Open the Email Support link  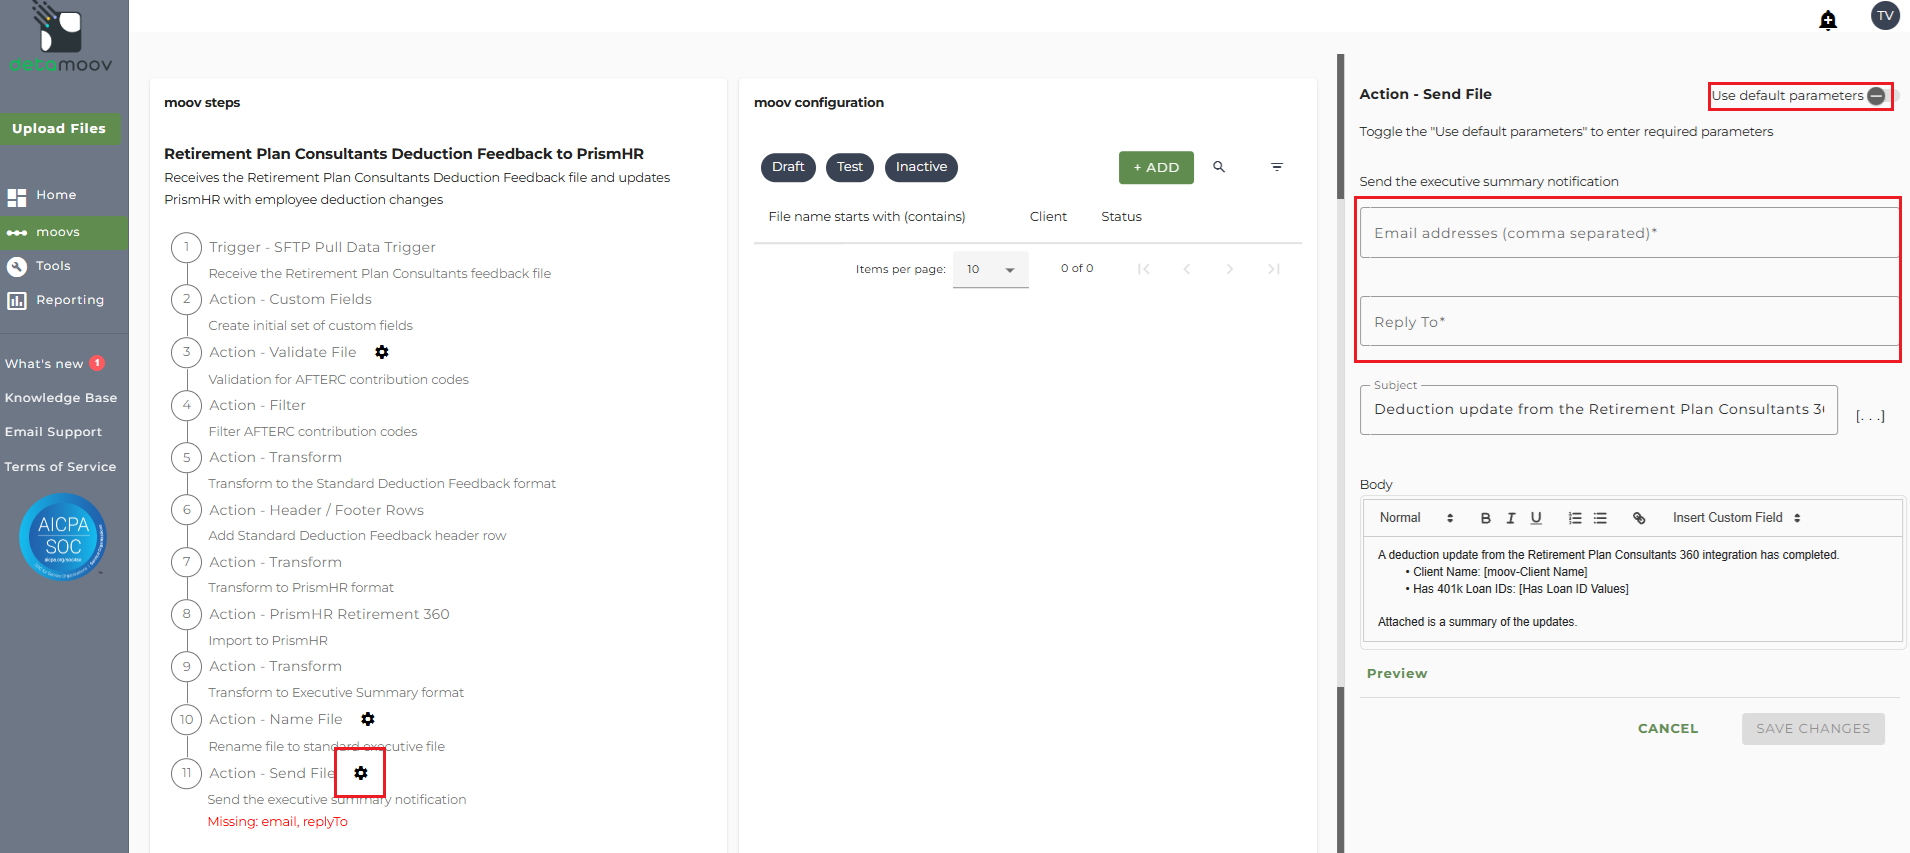[x=53, y=432]
